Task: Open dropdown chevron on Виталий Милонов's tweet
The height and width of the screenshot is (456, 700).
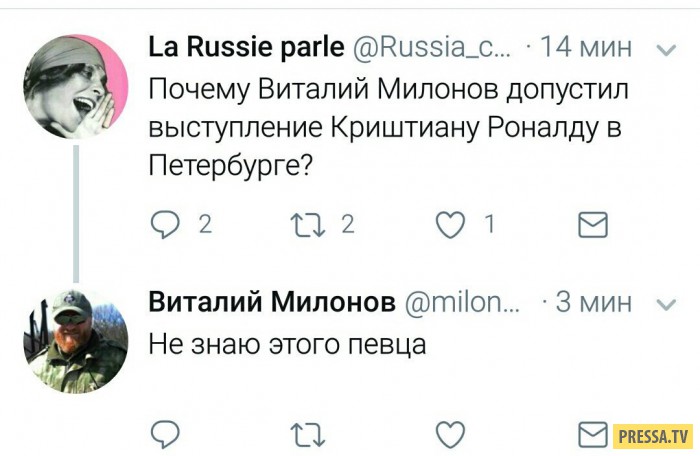Action: [664, 302]
